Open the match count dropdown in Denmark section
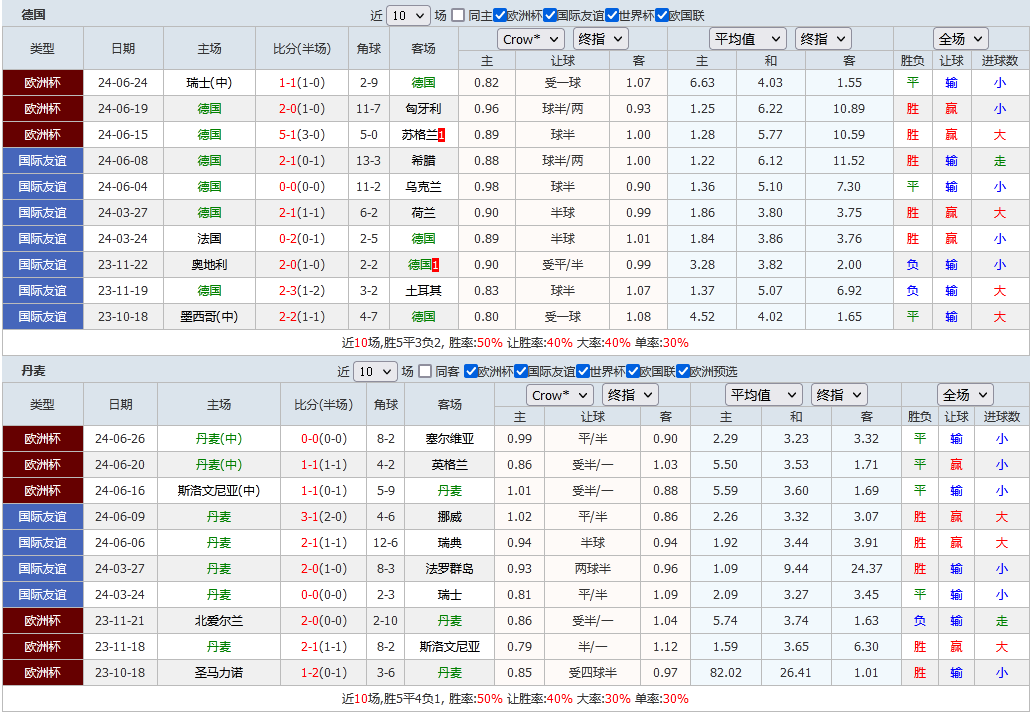 pos(375,370)
